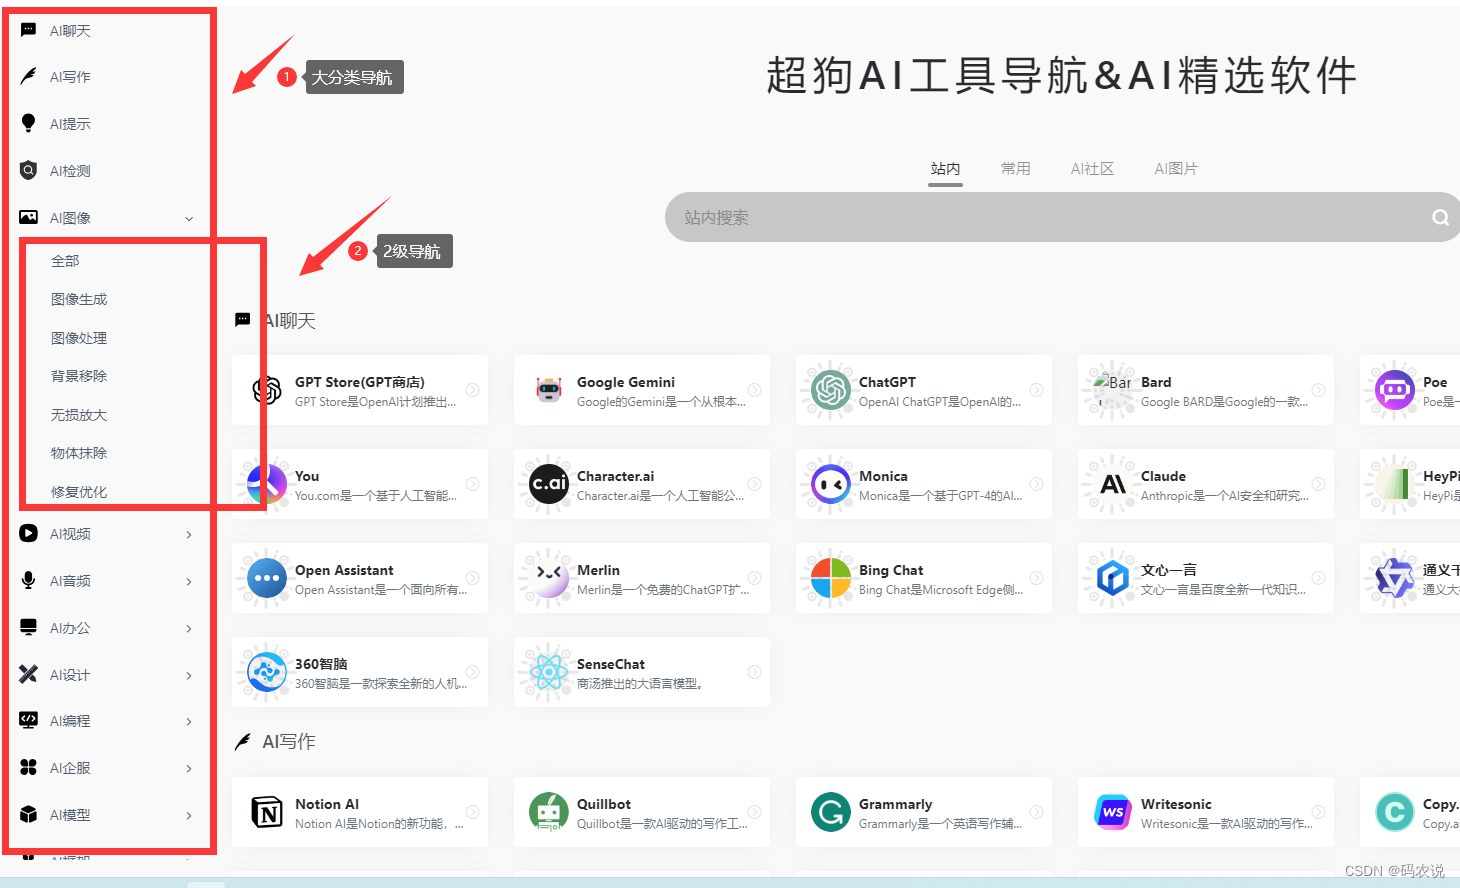Open the Bard card title link
Viewport: 1460px width, 888px height.
(x=1156, y=382)
